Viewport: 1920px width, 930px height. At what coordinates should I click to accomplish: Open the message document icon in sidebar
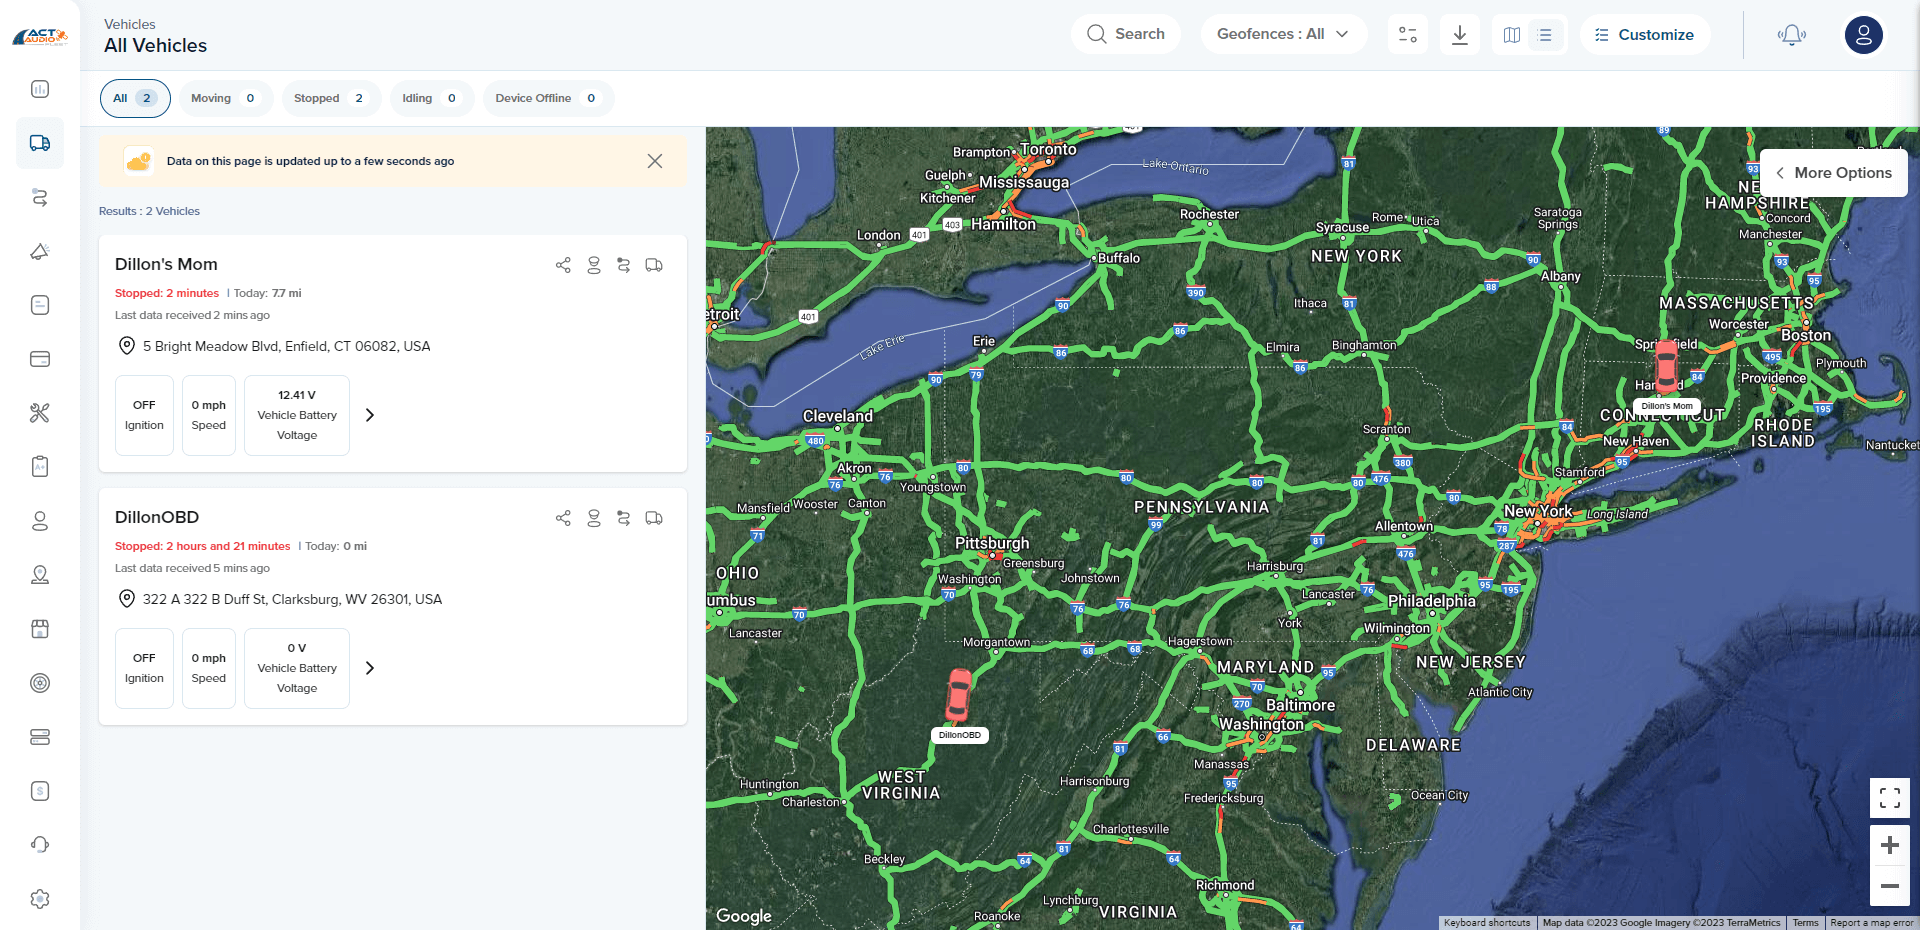pos(40,305)
